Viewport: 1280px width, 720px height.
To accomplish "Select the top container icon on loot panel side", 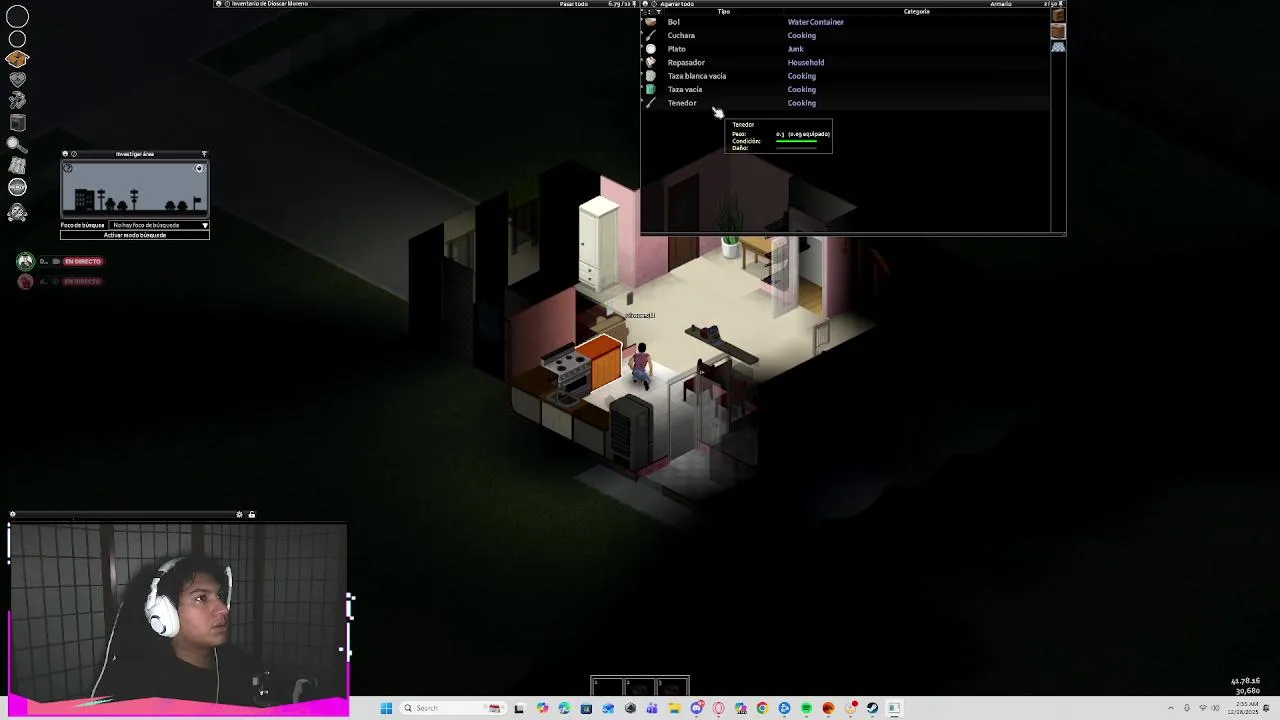I will point(1058,16).
